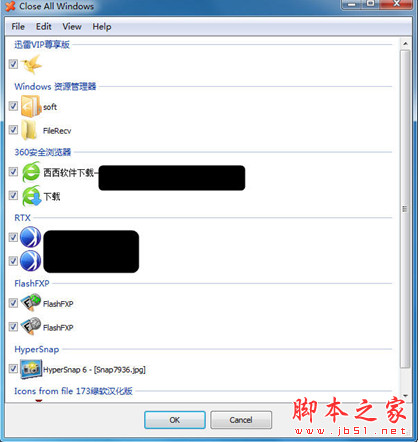This screenshot has width=418, height=442.
Task: Click the first RTX blue sphere icon
Action: (31, 237)
